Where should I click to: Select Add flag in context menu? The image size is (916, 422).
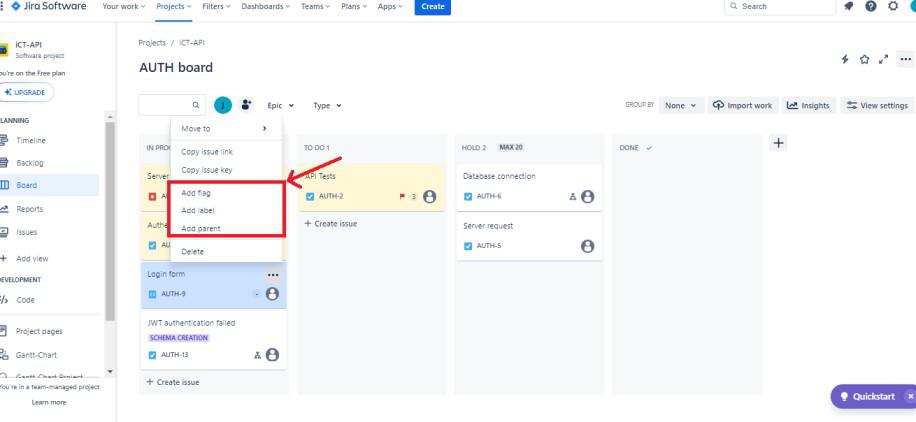226,193
